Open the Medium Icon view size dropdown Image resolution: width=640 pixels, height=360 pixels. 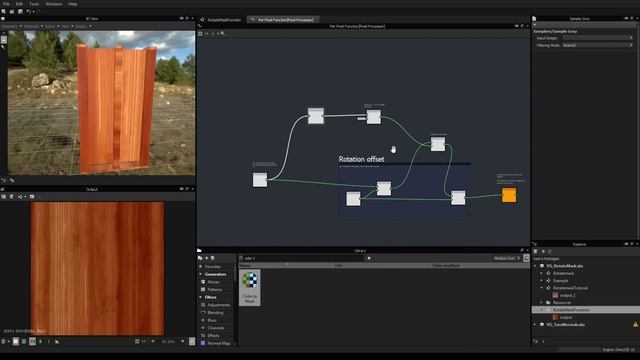click(x=507, y=258)
